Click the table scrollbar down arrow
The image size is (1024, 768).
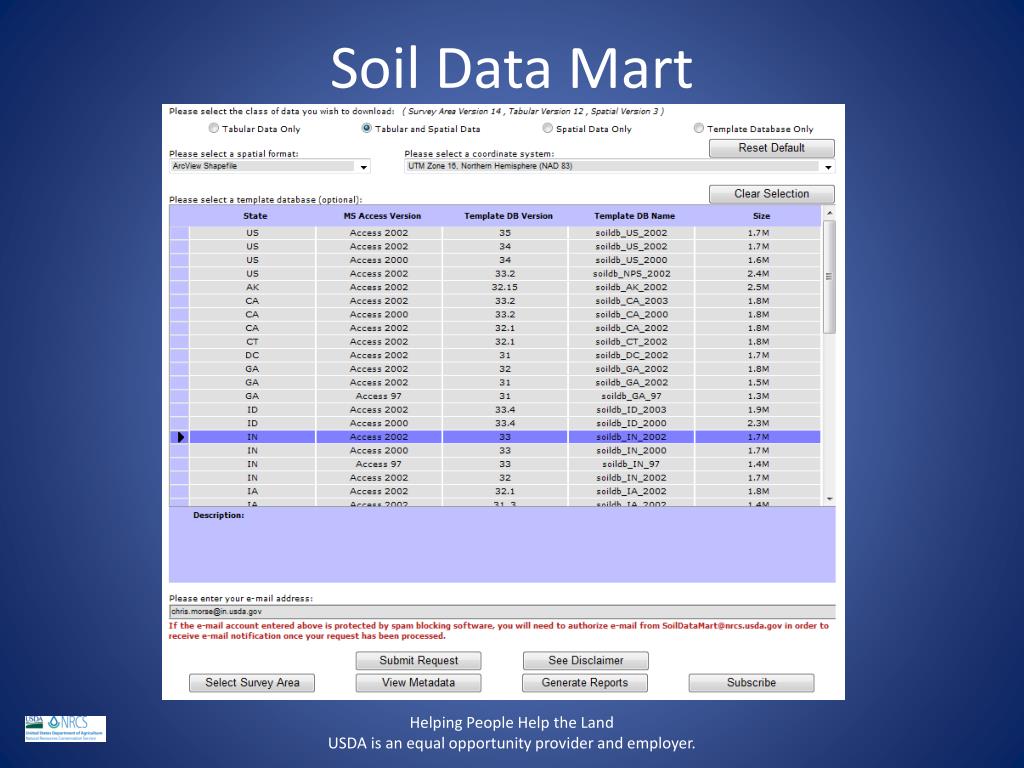829,499
